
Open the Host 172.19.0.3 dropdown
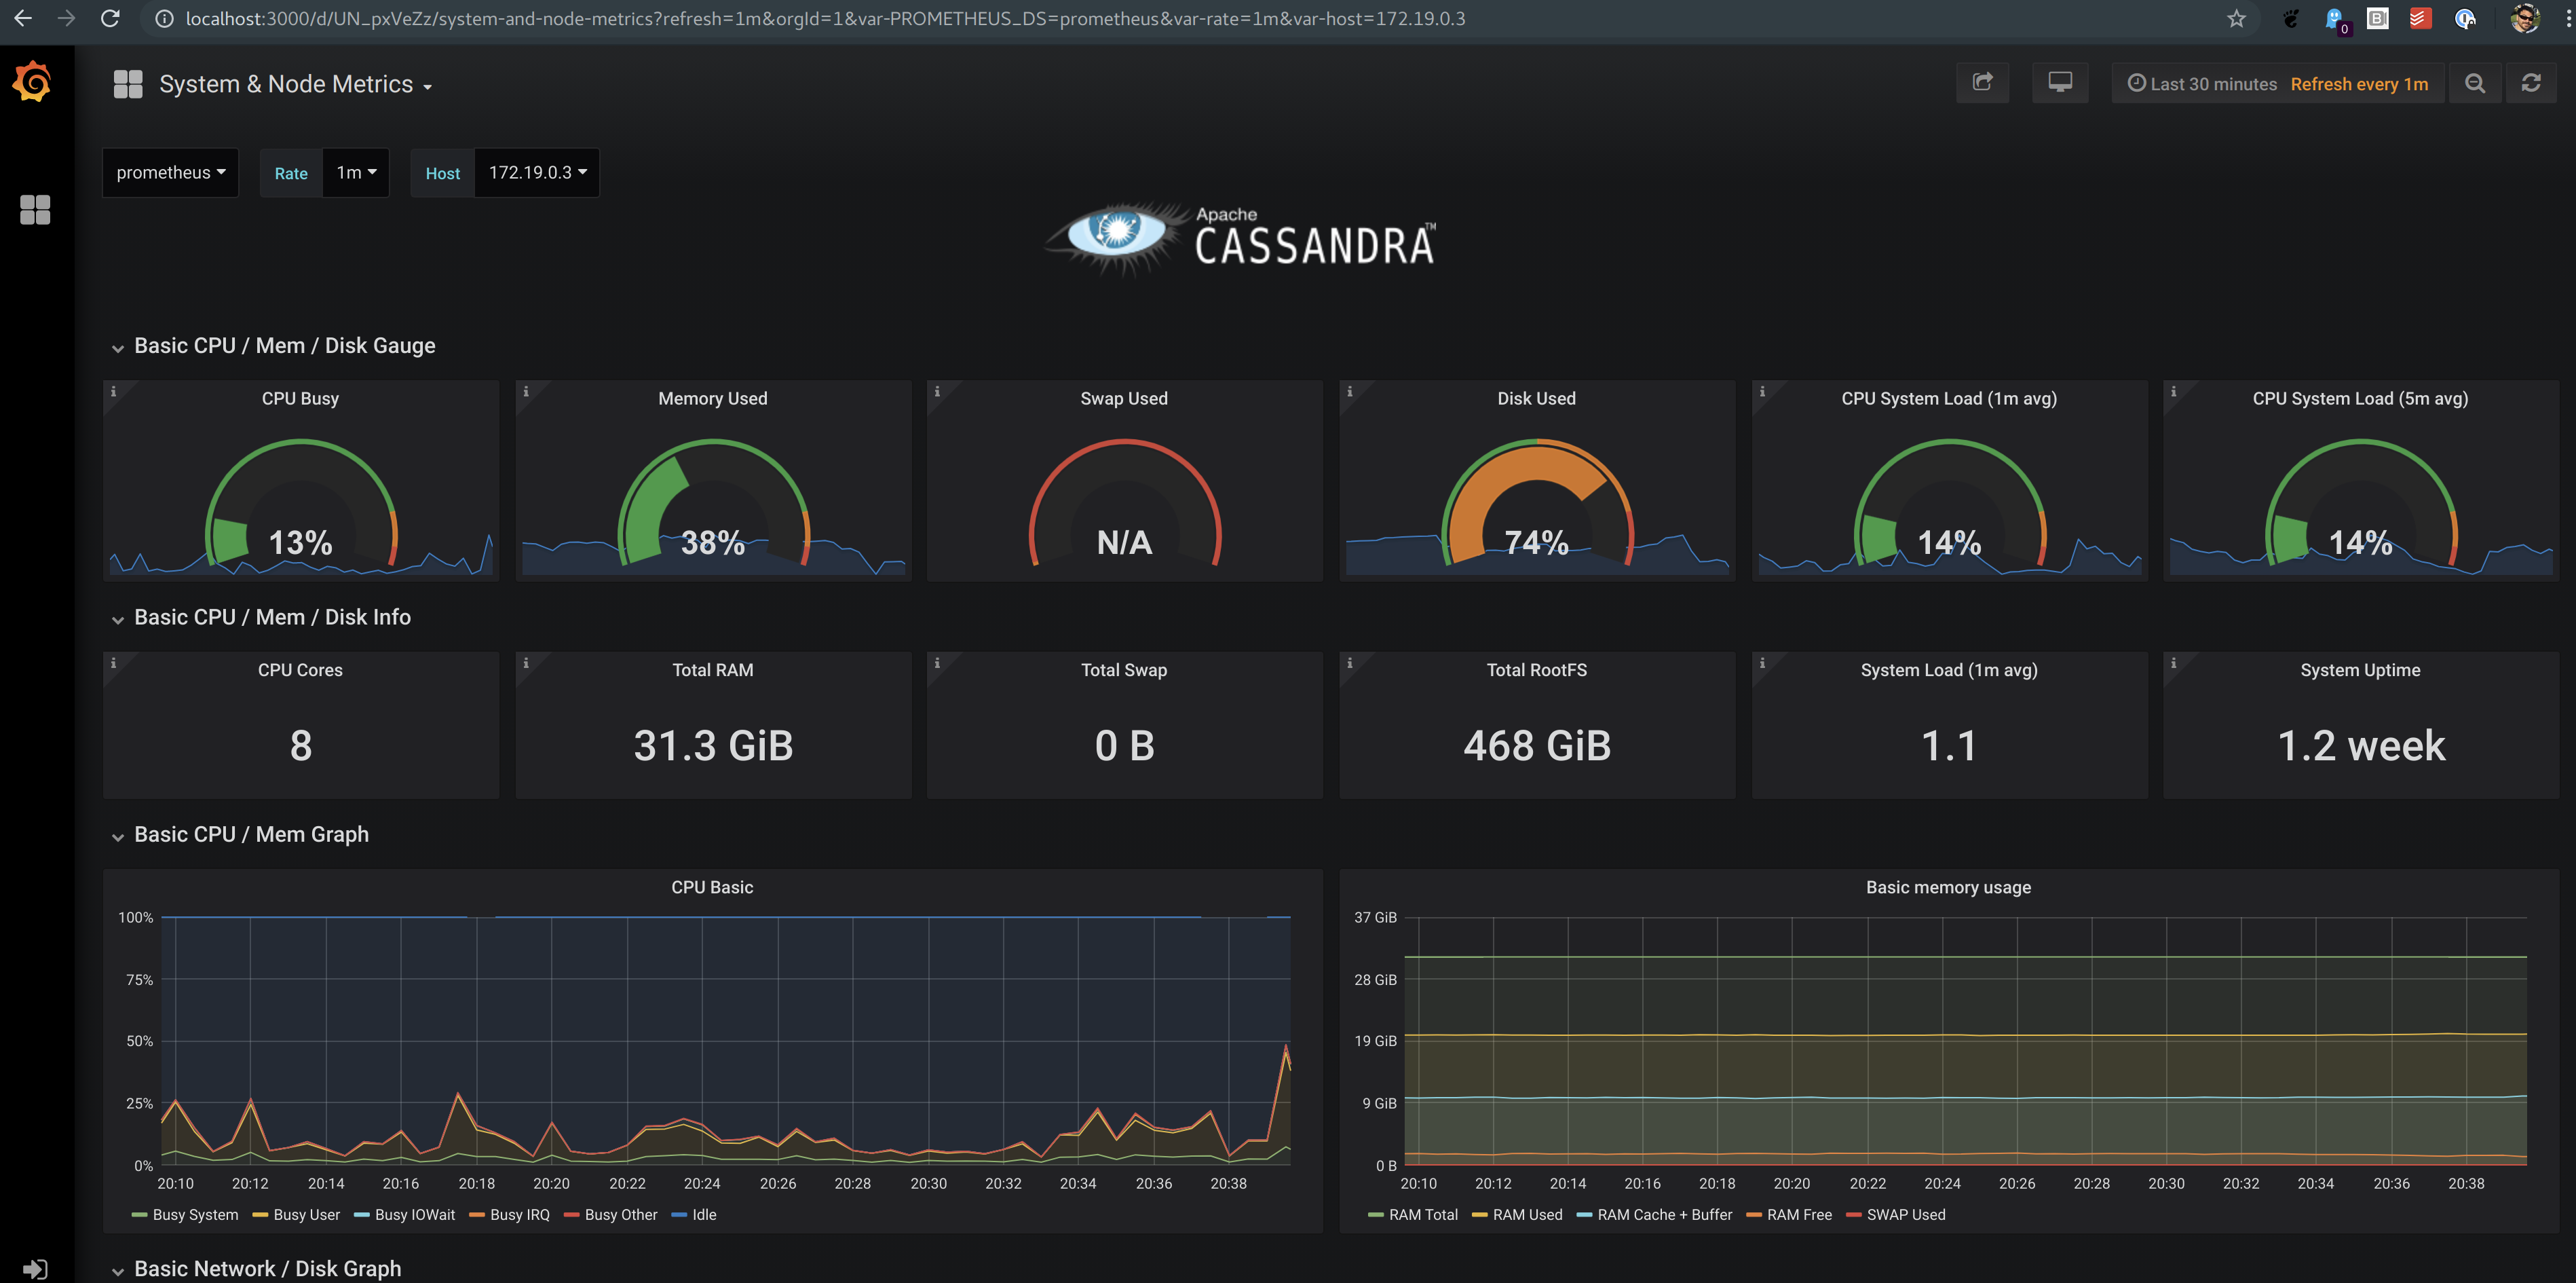click(537, 171)
